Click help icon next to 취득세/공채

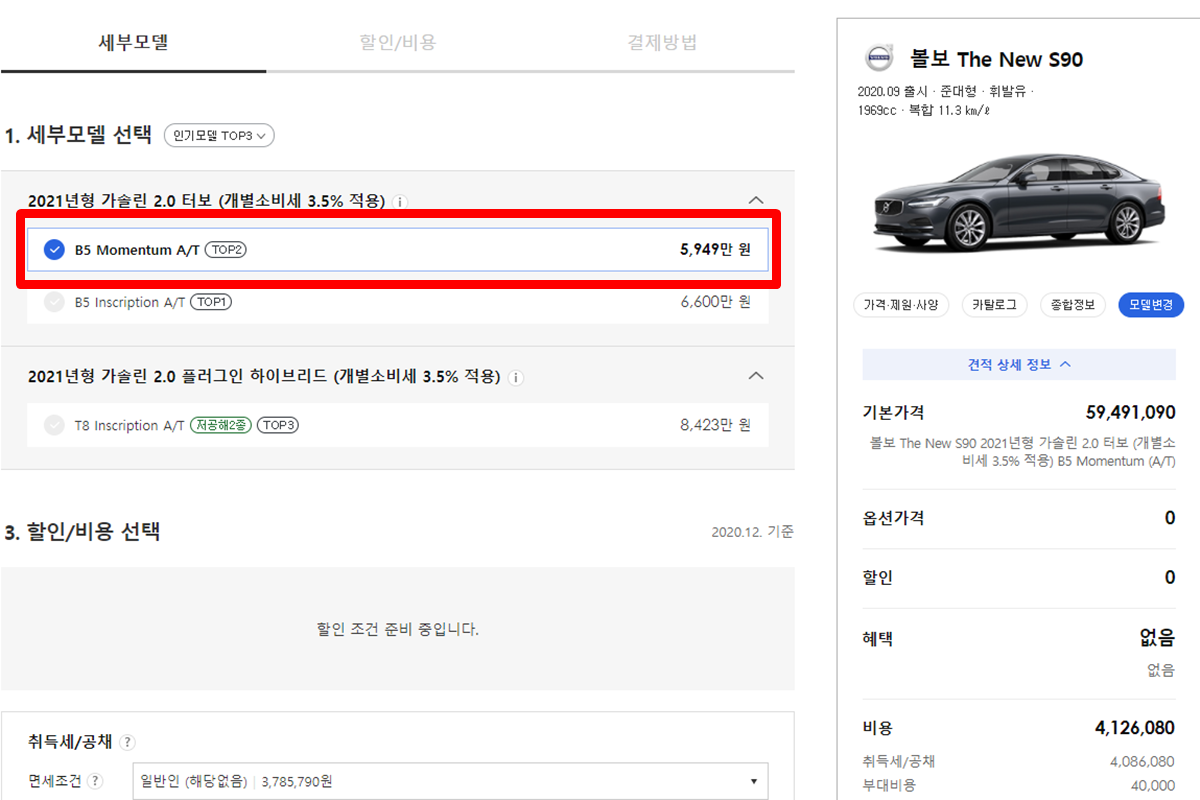[127, 742]
